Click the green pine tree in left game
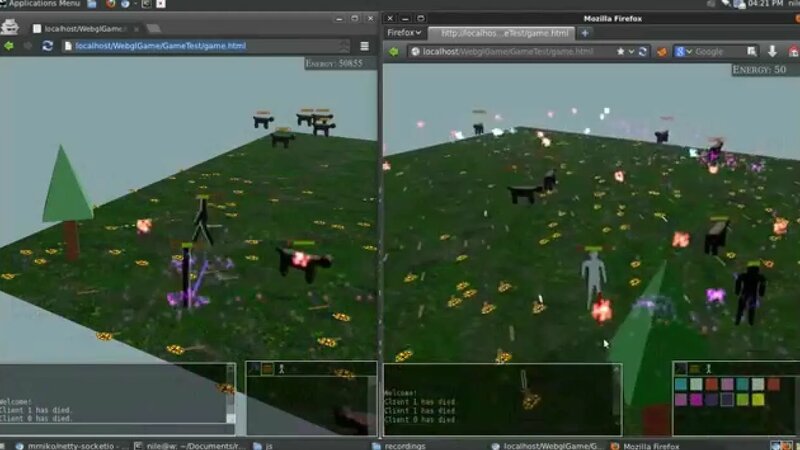This screenshot has height=450, width=800. pos(67,202)
